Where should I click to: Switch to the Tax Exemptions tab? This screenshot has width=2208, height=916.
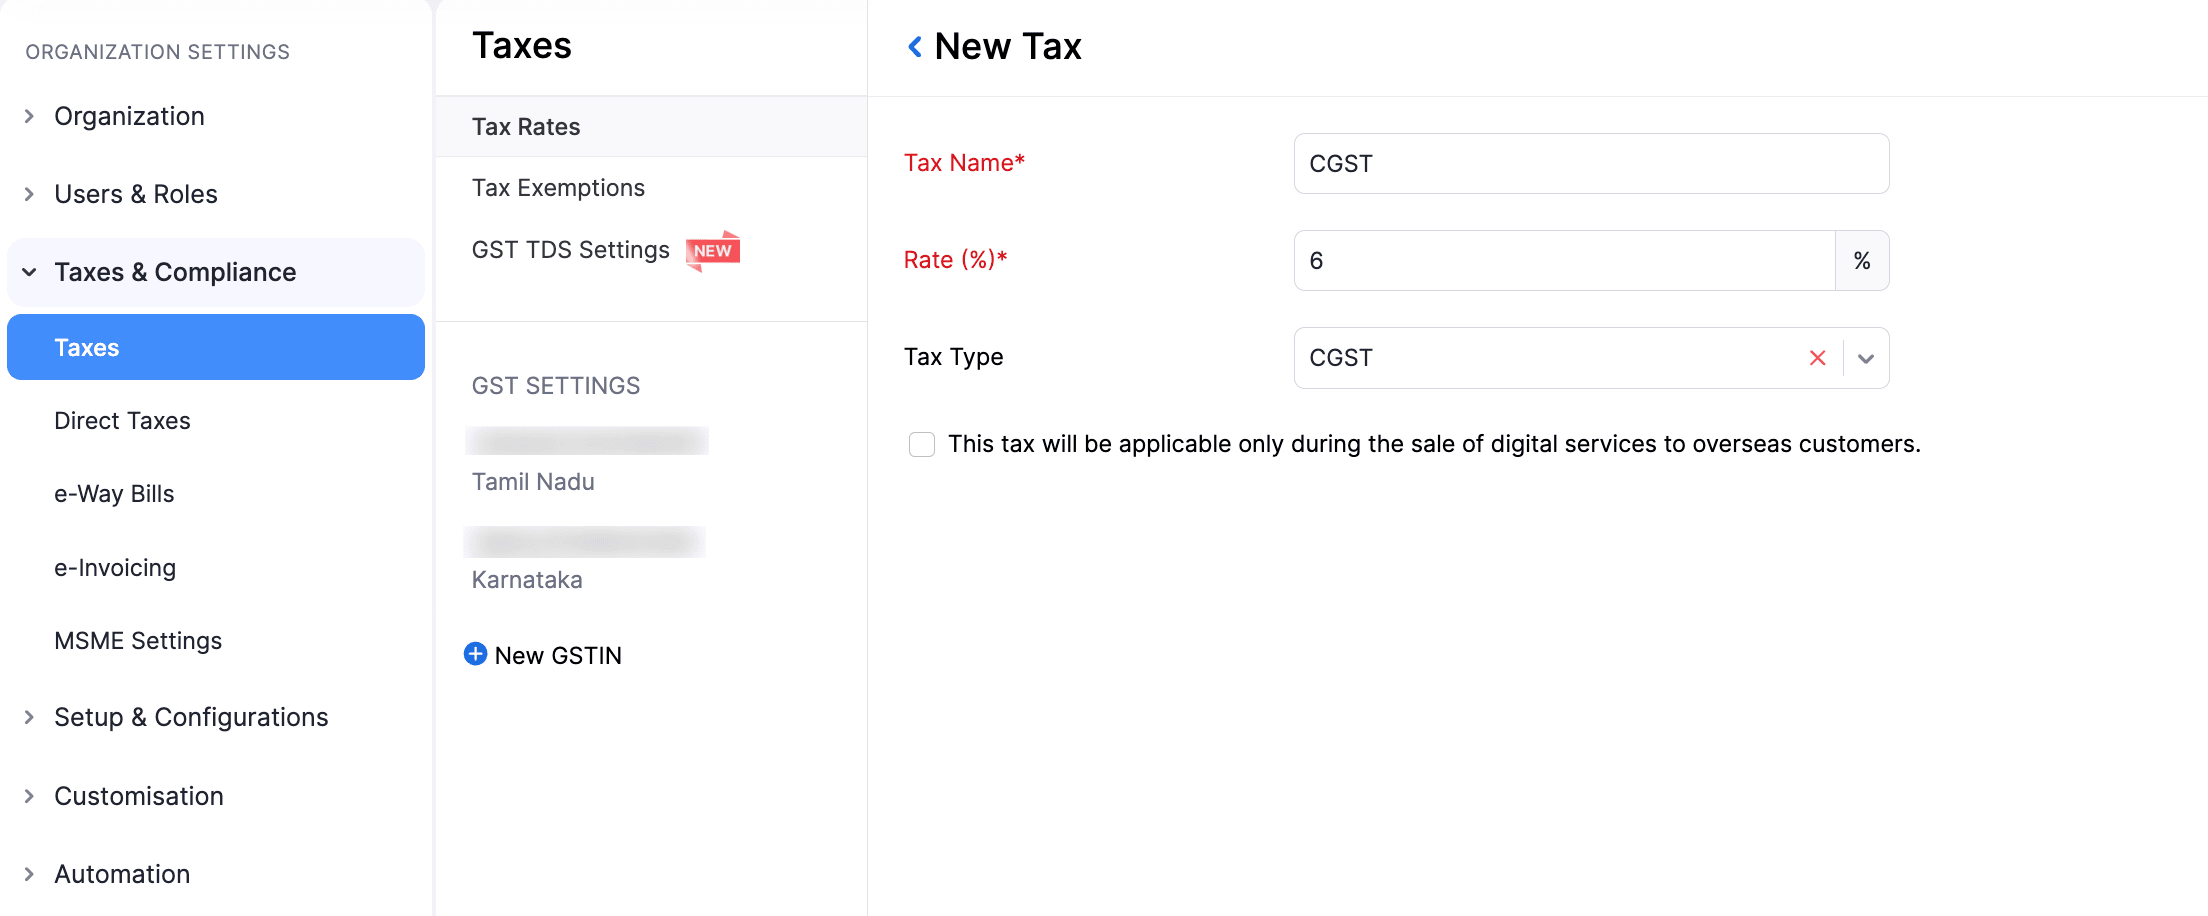tap(558, 187)
